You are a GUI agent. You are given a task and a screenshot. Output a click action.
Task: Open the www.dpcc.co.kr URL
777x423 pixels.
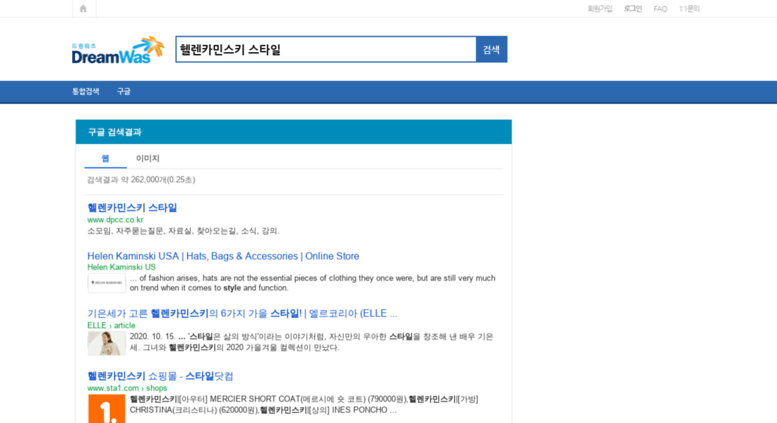[x=115, y=220]
